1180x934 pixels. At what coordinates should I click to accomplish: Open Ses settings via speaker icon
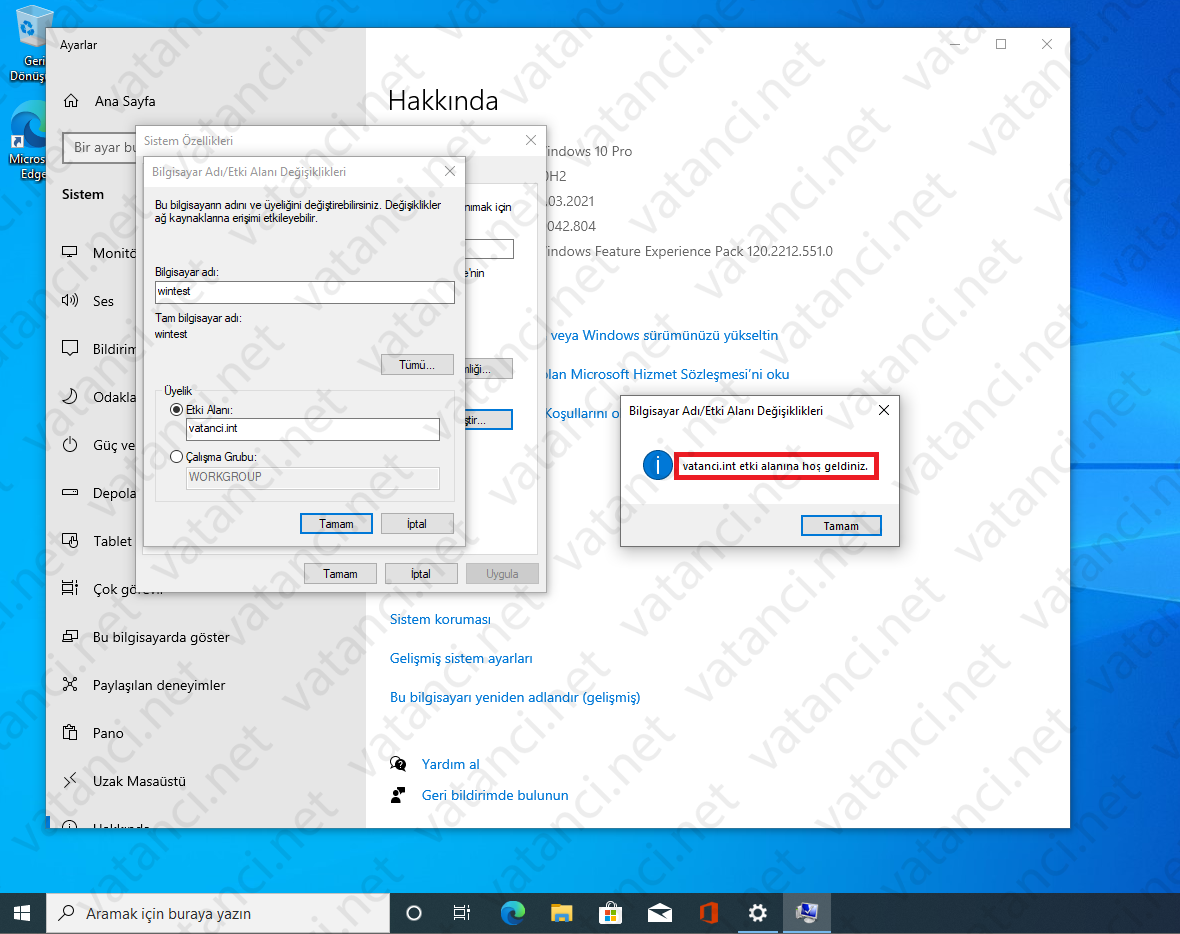click(68, 301)
